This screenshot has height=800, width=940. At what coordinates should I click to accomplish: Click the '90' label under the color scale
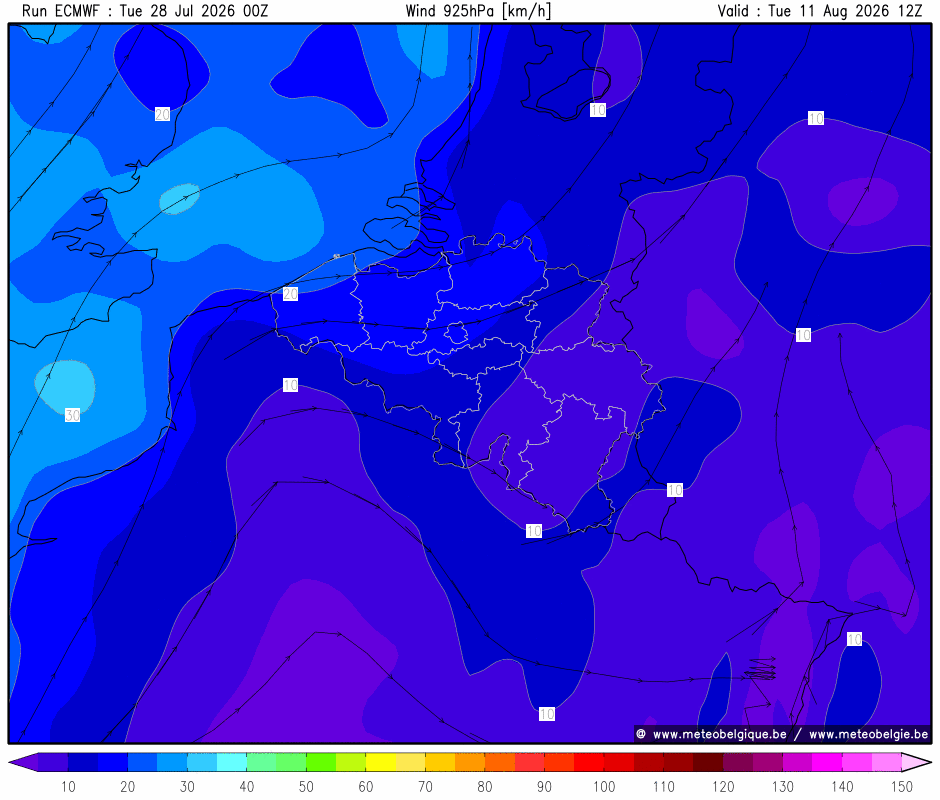(x=544, y=786)
